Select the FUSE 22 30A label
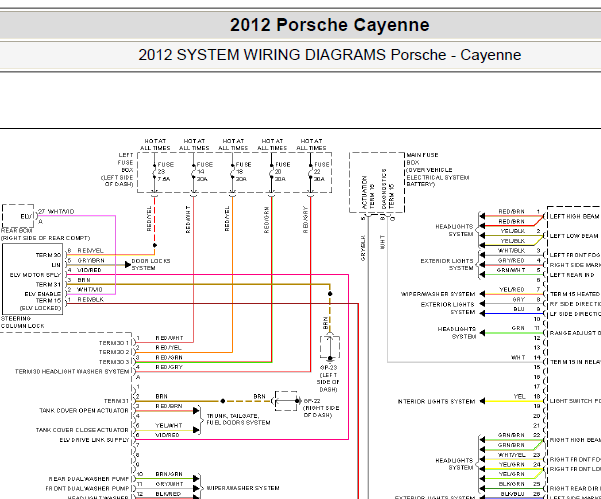 (x=321, y=171)
